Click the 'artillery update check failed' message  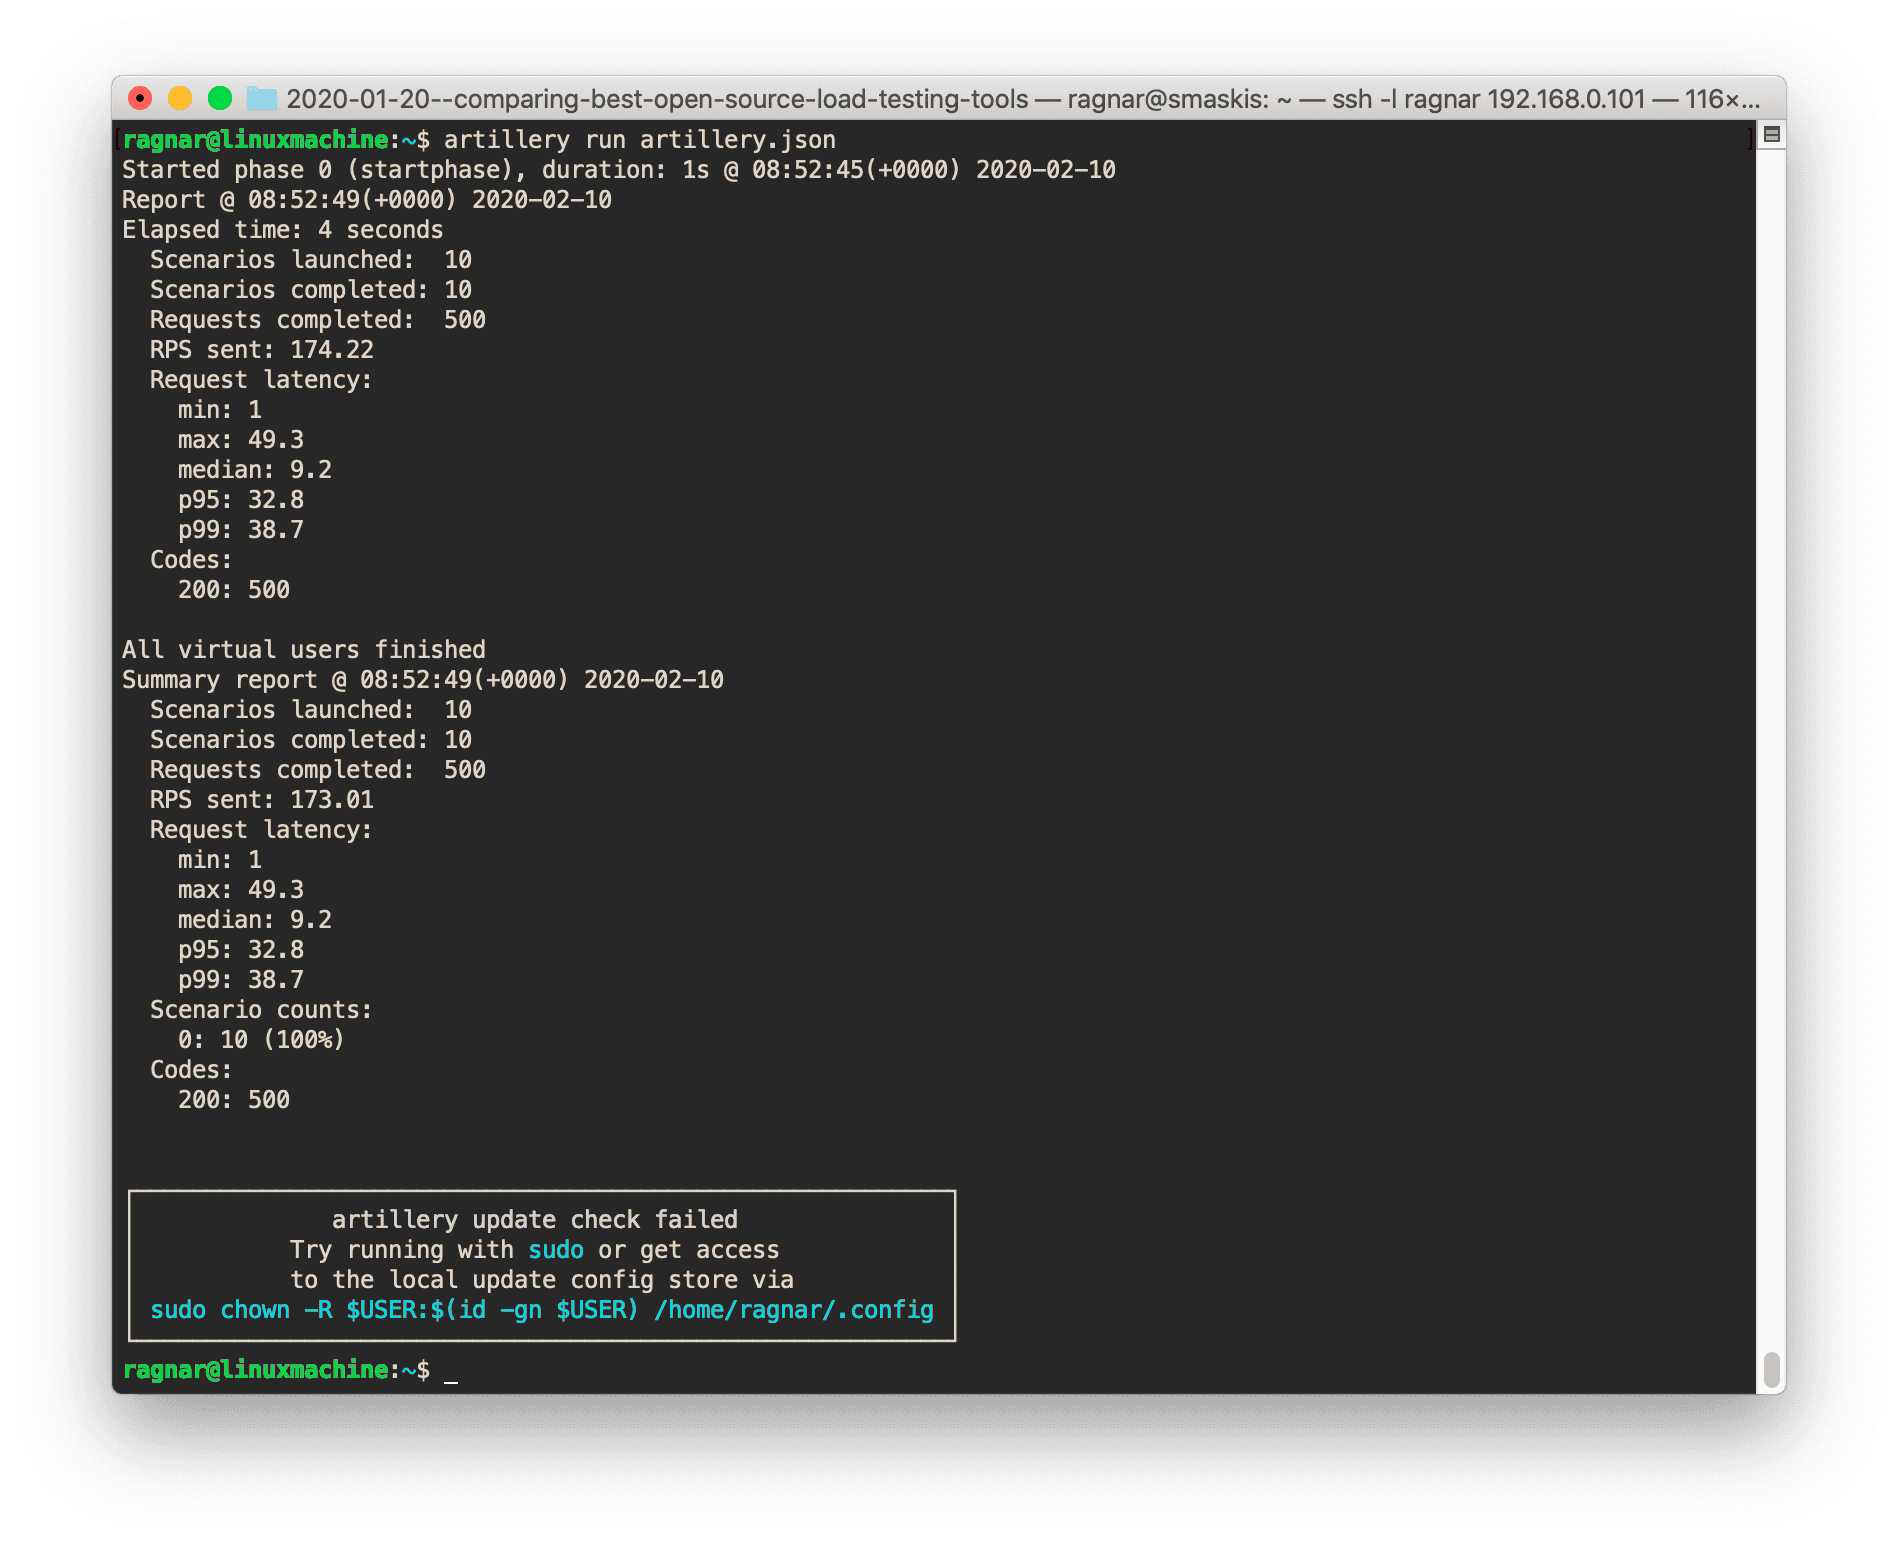(535, 1220)
